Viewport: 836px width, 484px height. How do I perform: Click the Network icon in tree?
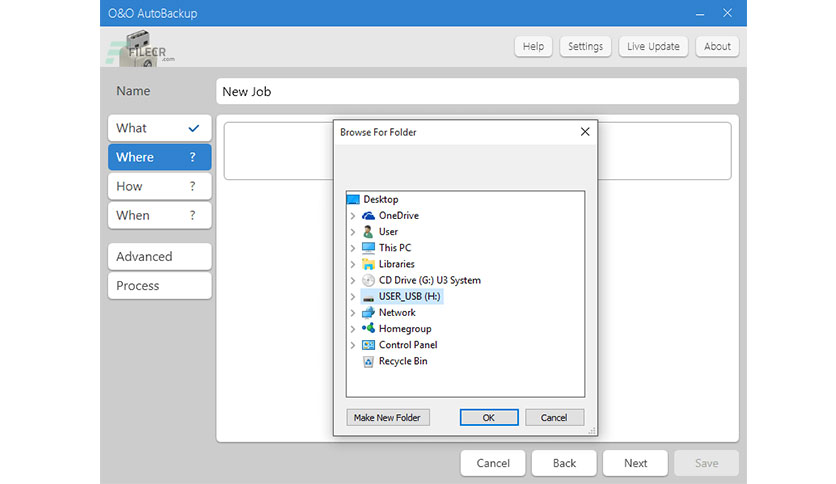click(x=368, y=312)
